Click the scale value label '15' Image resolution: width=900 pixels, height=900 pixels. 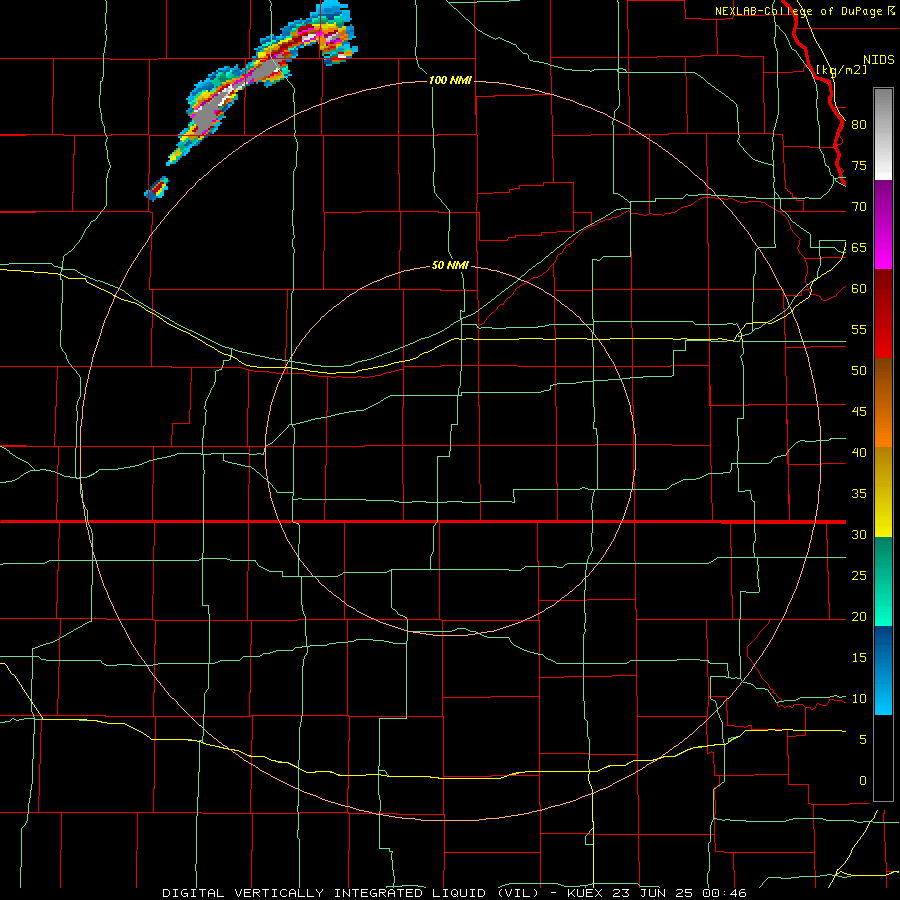[859, 658]
